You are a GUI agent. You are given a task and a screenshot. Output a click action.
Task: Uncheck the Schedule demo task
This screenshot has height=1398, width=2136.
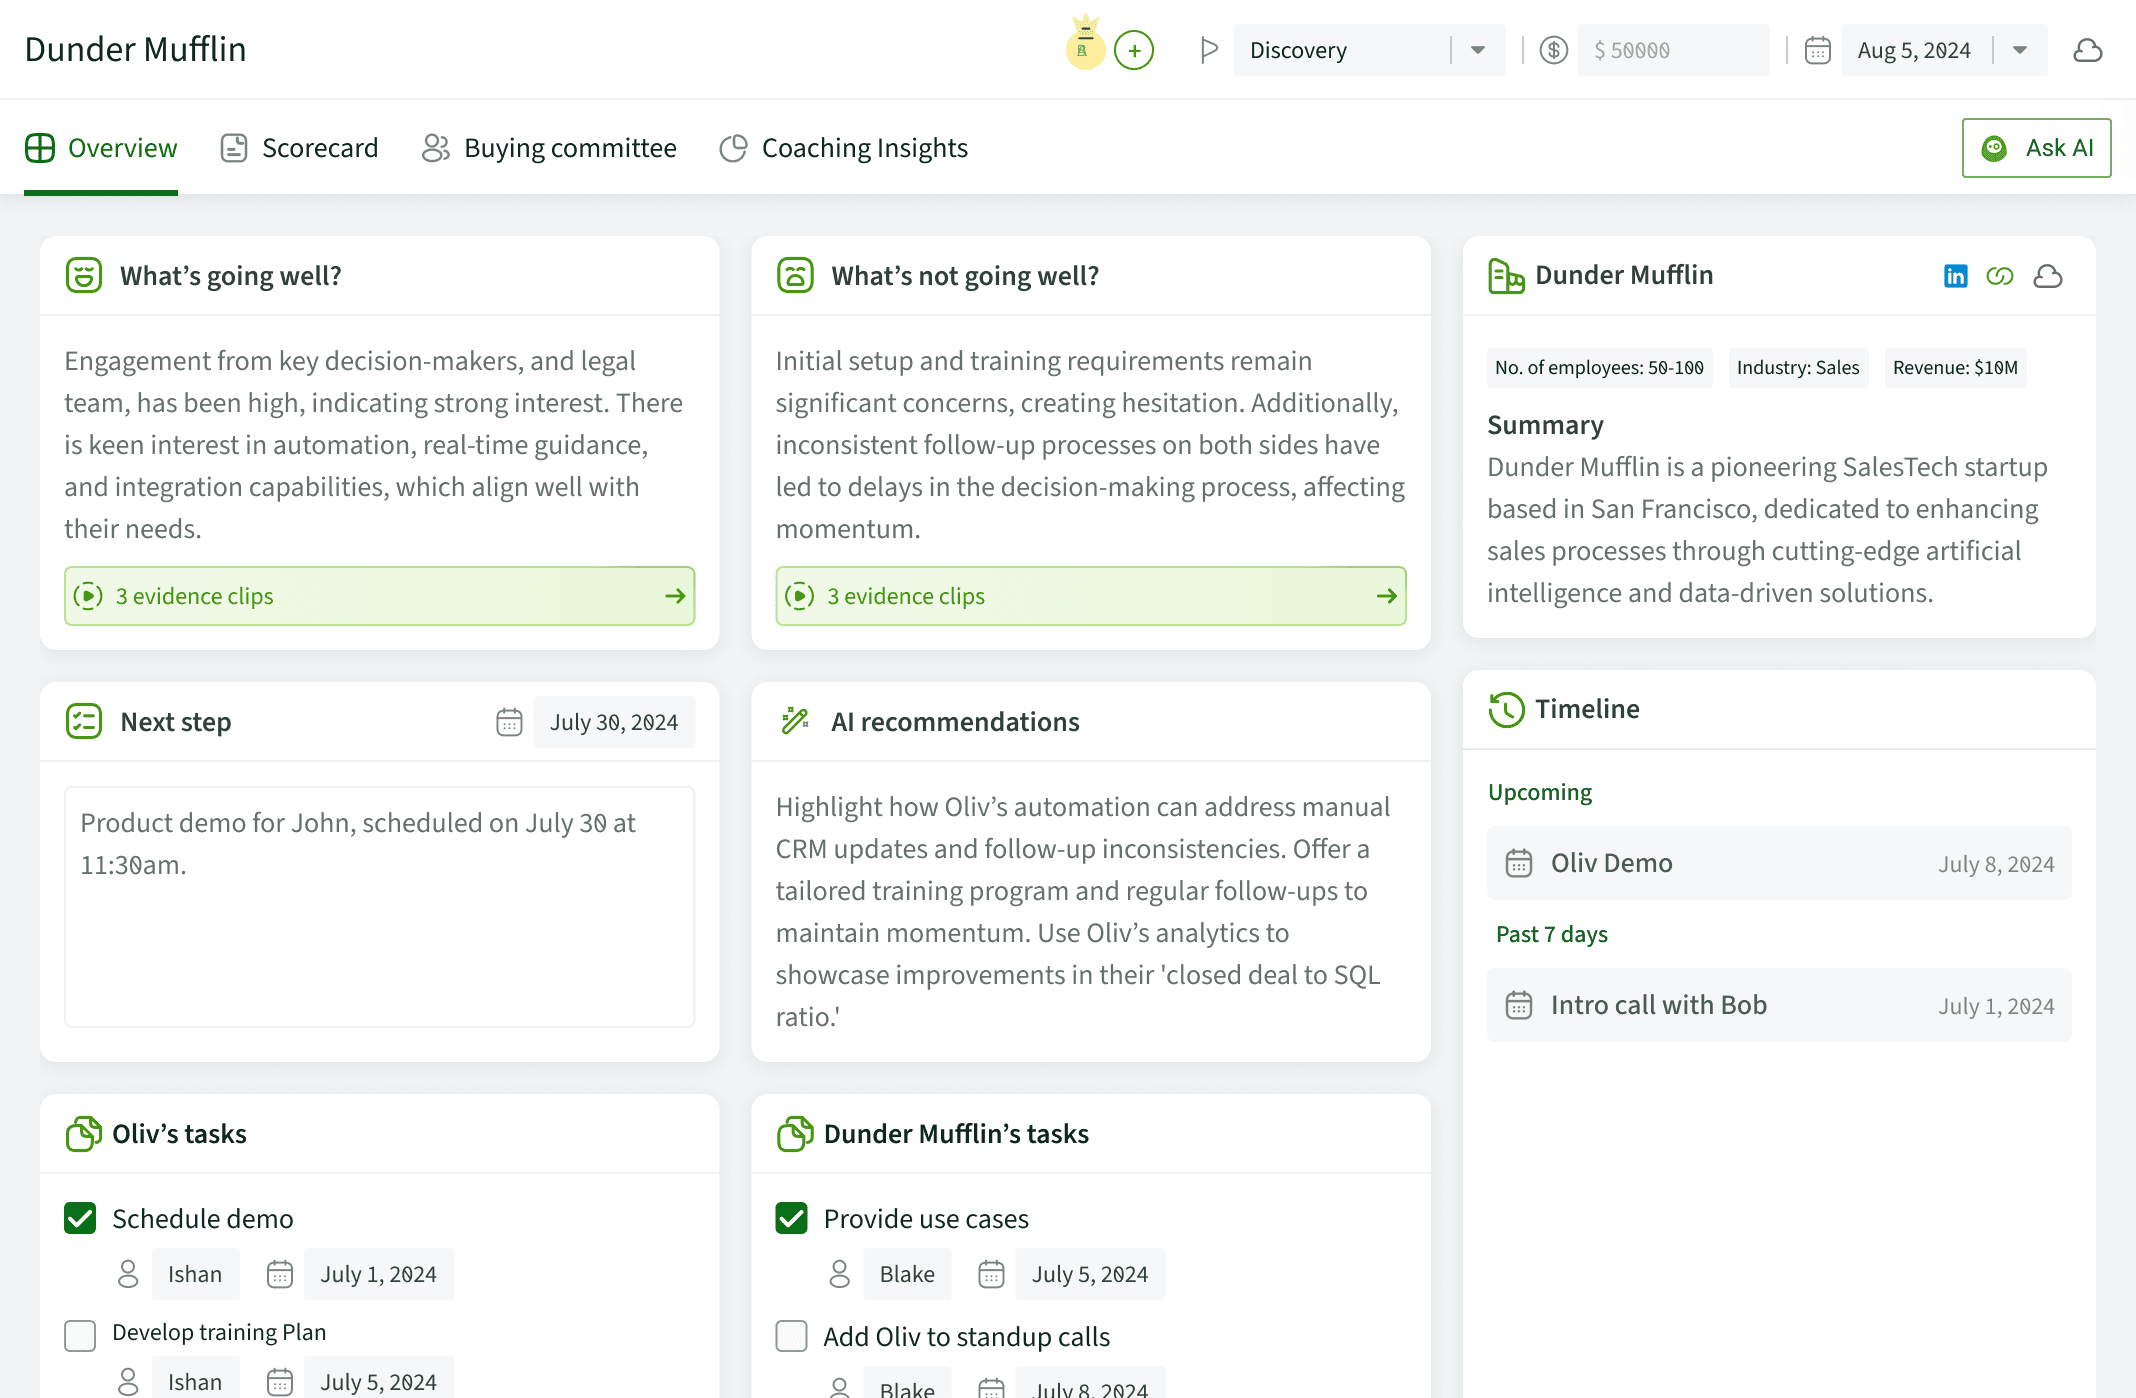[x=80, y=1218]
